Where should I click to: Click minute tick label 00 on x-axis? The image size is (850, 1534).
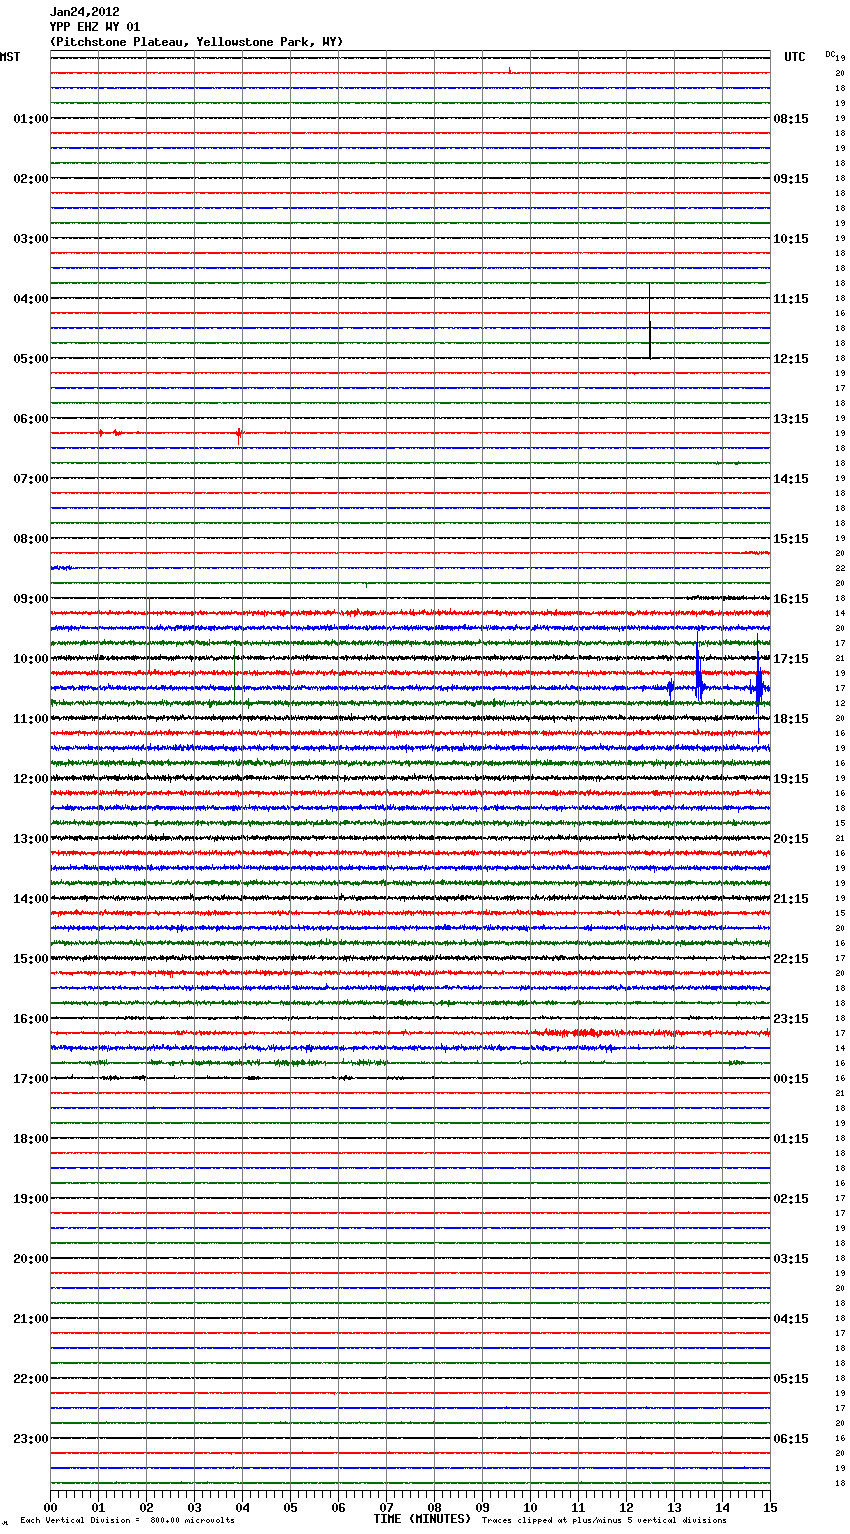pos(51,1507)
